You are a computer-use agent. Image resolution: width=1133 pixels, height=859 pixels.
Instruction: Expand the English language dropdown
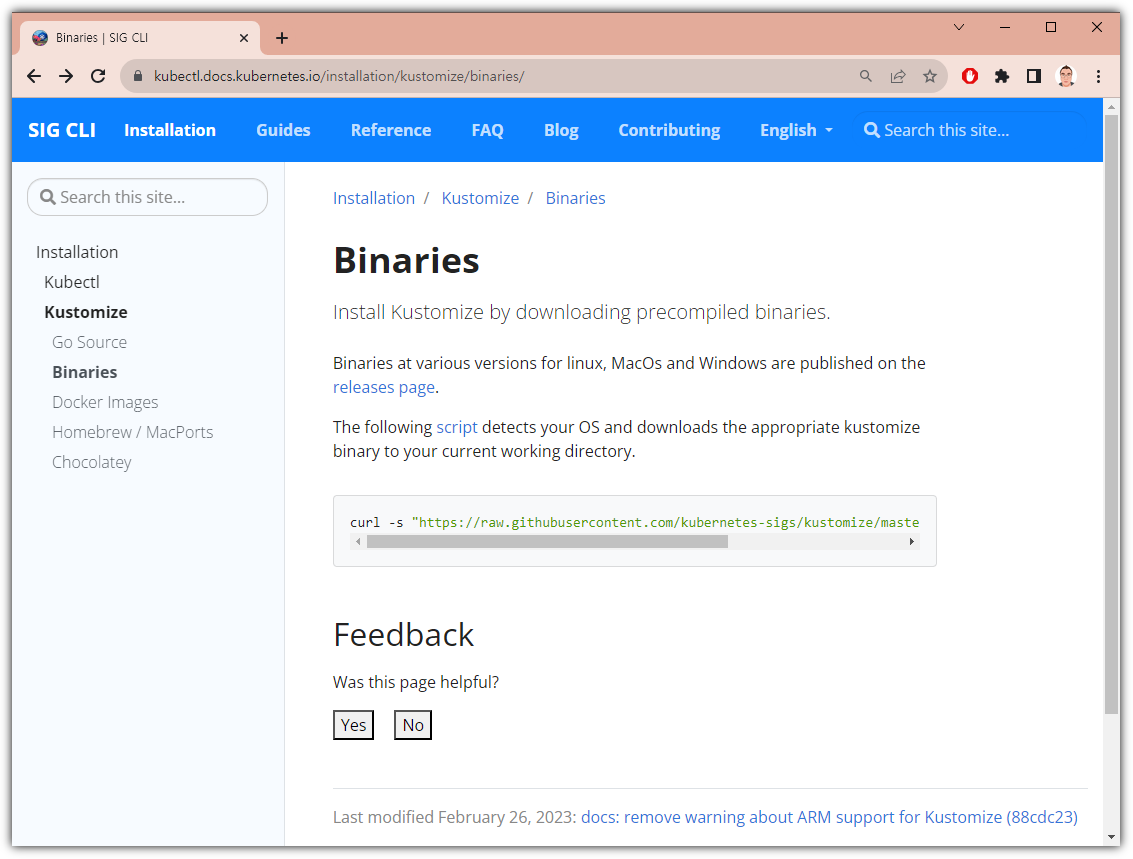point(796,130)
